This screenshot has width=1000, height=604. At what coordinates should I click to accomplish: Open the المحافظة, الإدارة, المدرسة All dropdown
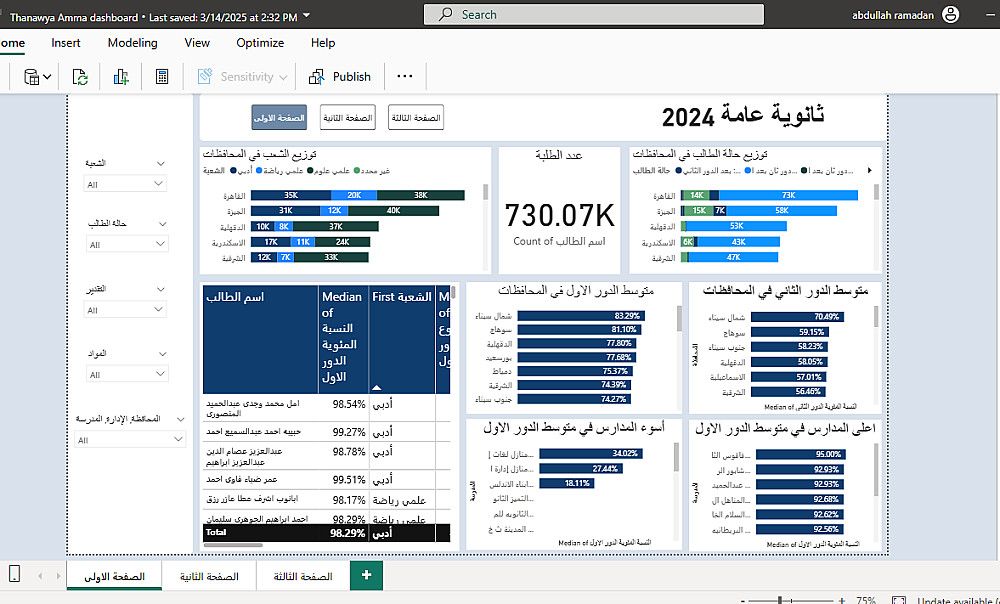(x=129, y=439)
